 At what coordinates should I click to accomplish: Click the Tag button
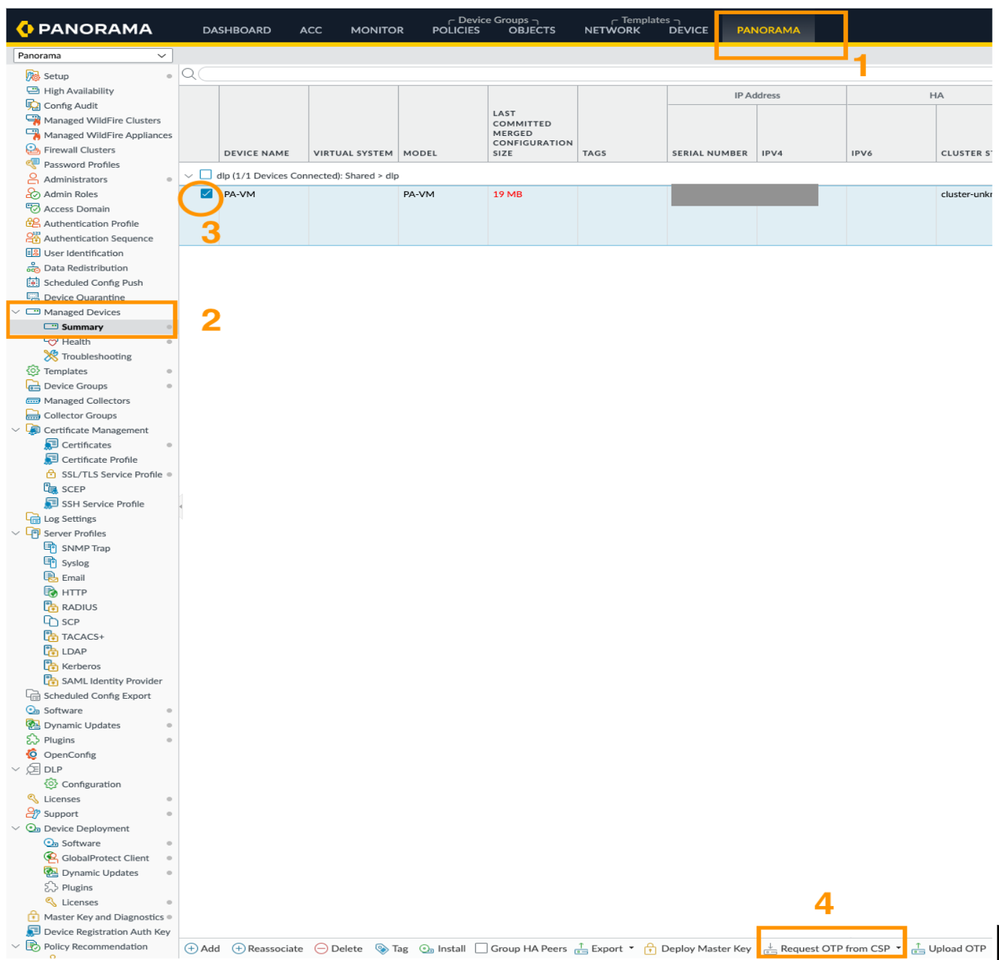coord(392,949)
